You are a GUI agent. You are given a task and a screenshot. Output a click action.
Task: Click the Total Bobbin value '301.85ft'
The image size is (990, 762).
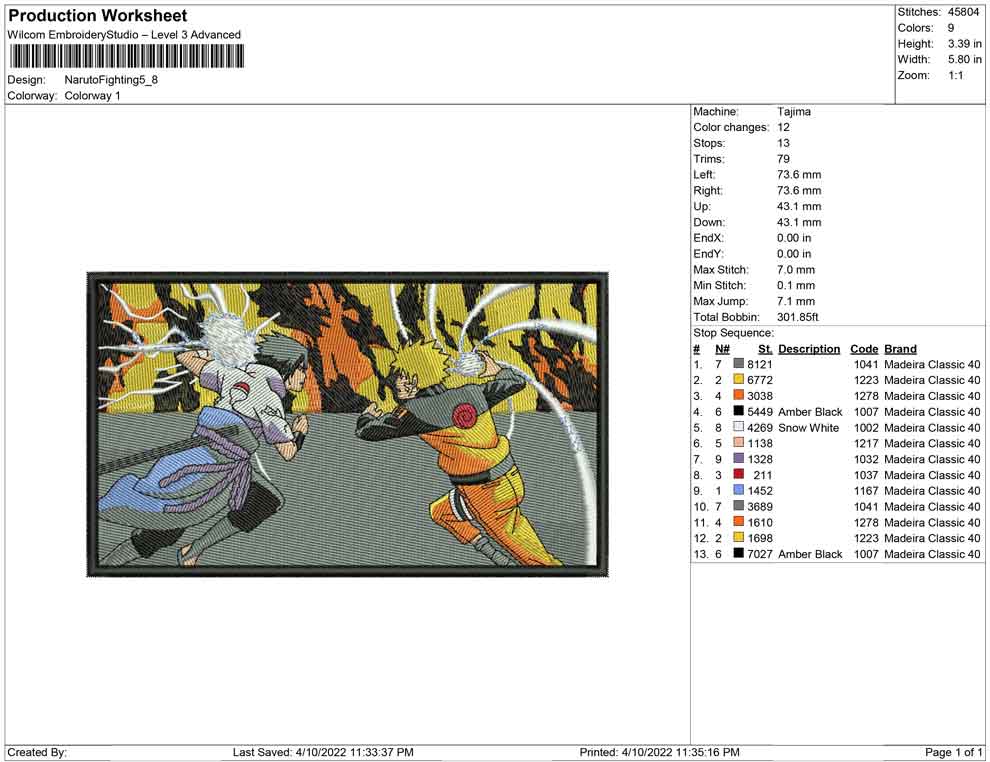tap(797, 317)
